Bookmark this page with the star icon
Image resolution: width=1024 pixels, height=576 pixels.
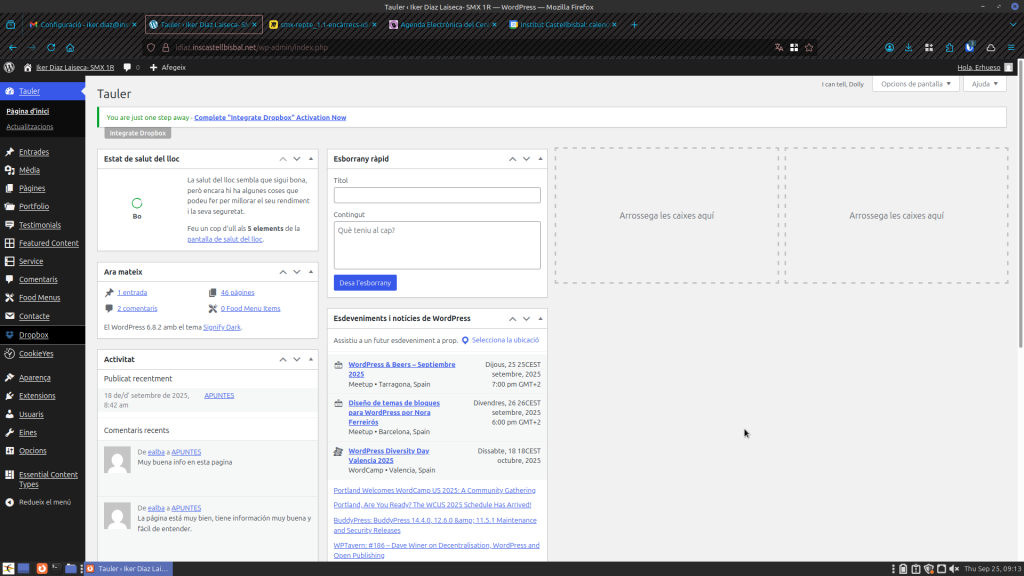point(808,47)
